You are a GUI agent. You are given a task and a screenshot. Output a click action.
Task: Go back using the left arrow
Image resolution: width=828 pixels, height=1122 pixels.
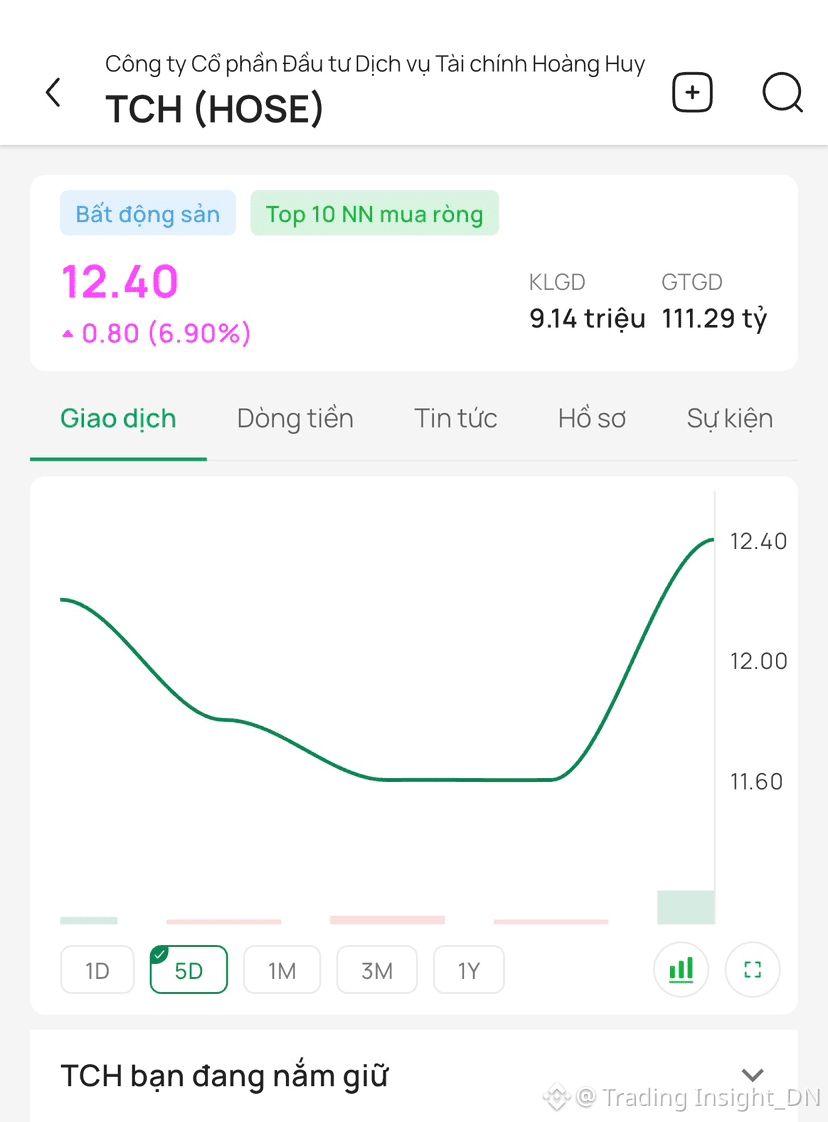point(53,92)
